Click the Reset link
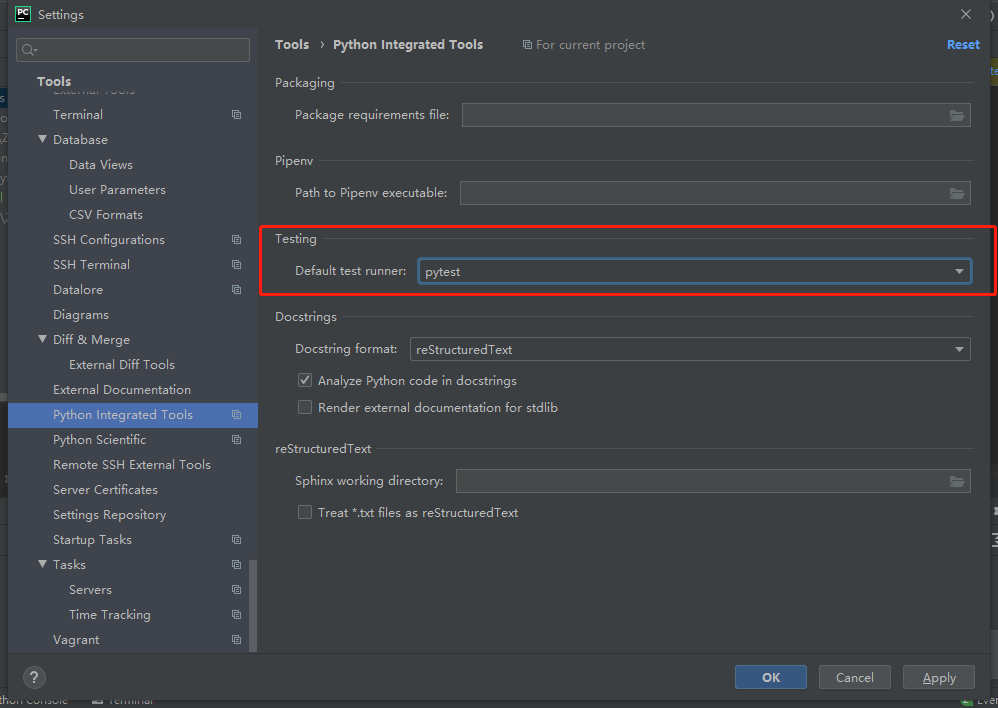Viewport: 998px width, 708px height. pos(963,45)
